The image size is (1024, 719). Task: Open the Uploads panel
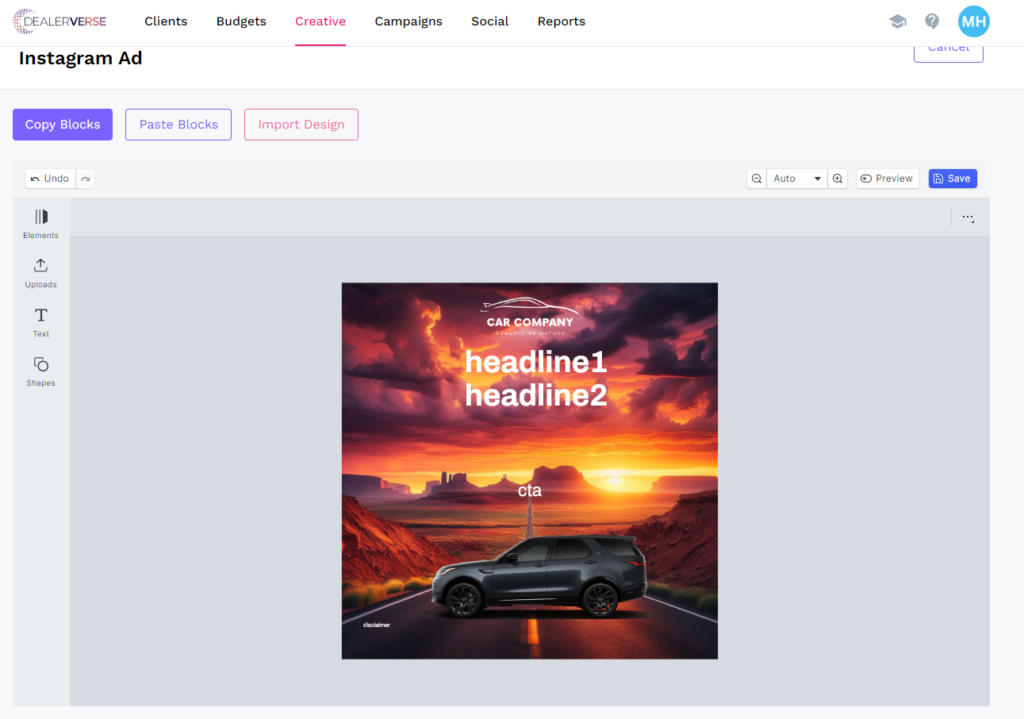(x=41, y=272)
